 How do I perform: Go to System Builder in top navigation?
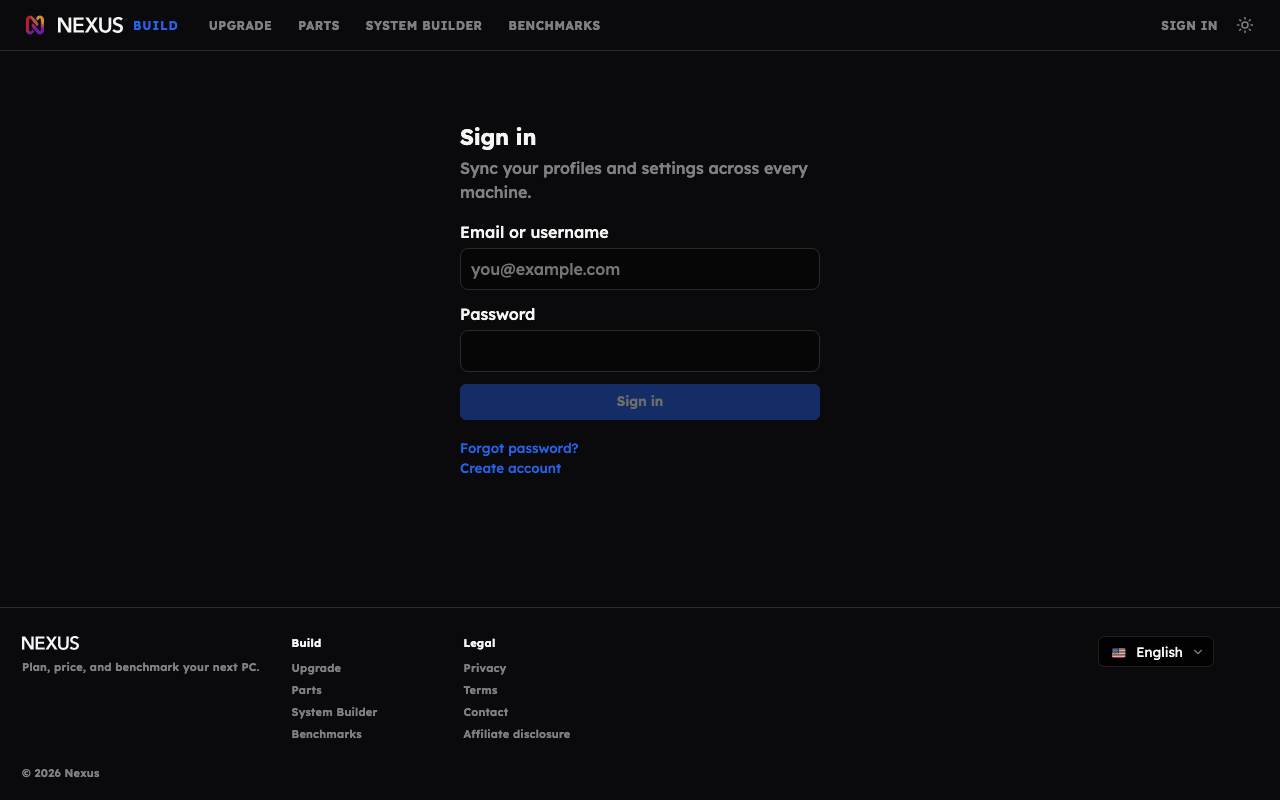click(424, 26)
